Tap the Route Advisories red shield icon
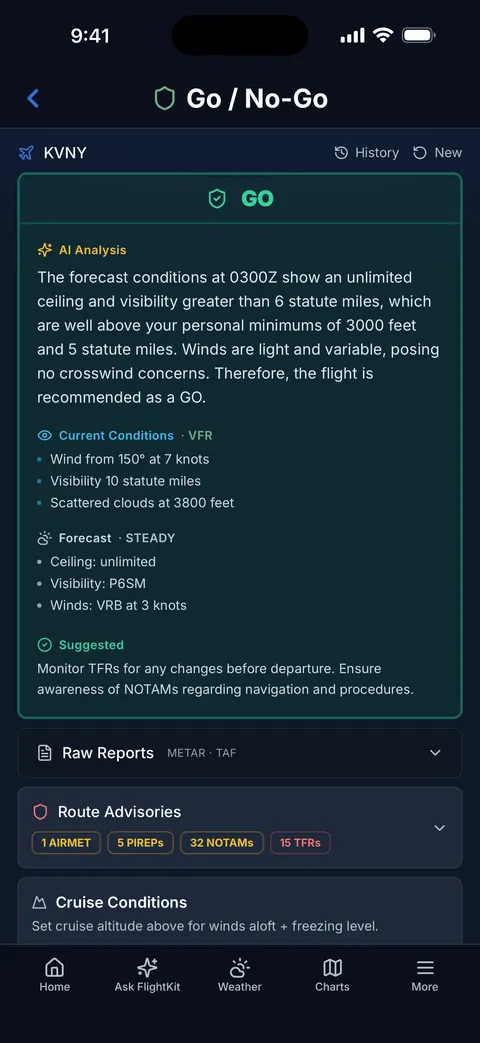The image size is (480, 1043). [x=41, y=812]
